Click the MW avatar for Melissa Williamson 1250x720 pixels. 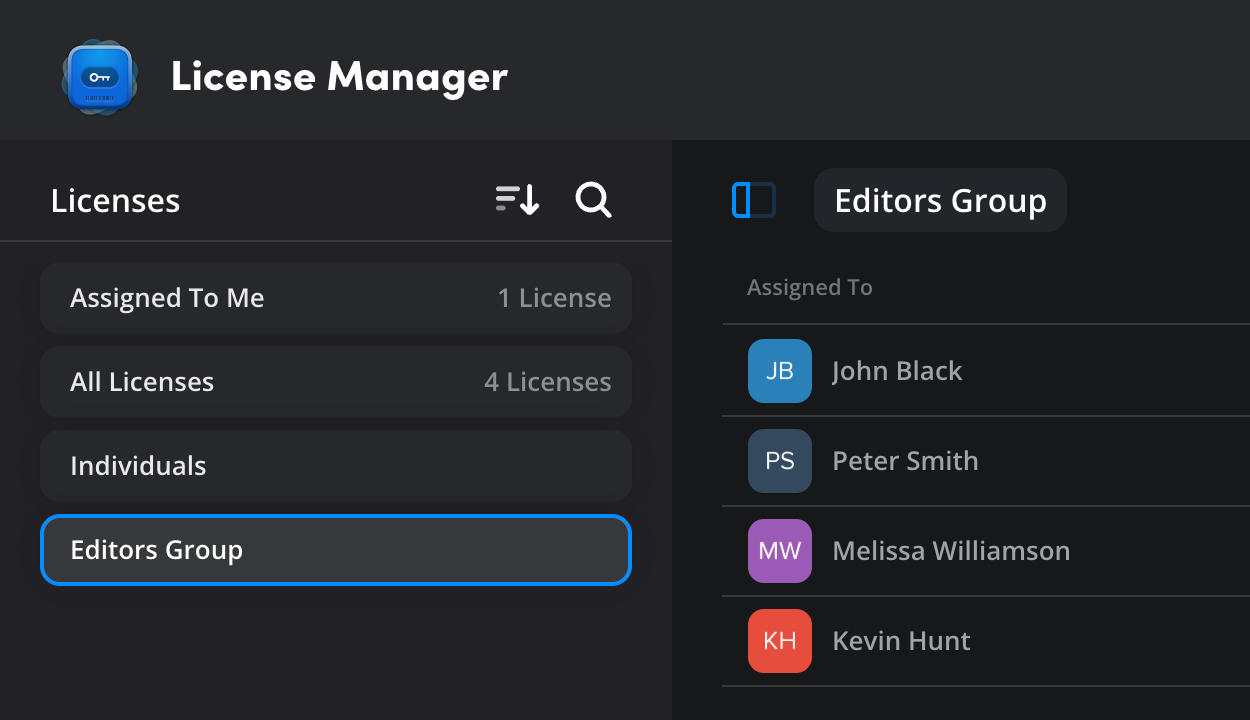[x=780, y=551]
